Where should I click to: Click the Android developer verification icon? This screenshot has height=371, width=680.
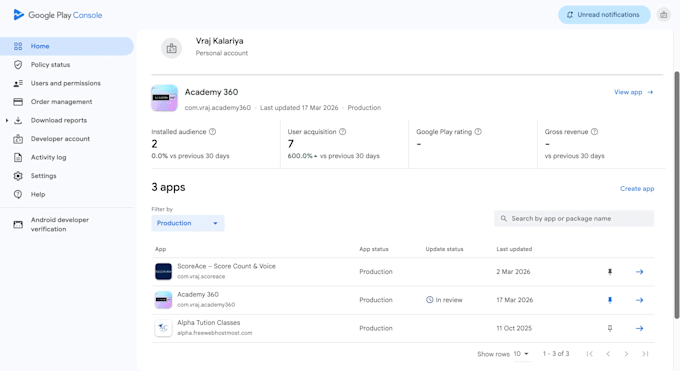click(x=18, y=224)
